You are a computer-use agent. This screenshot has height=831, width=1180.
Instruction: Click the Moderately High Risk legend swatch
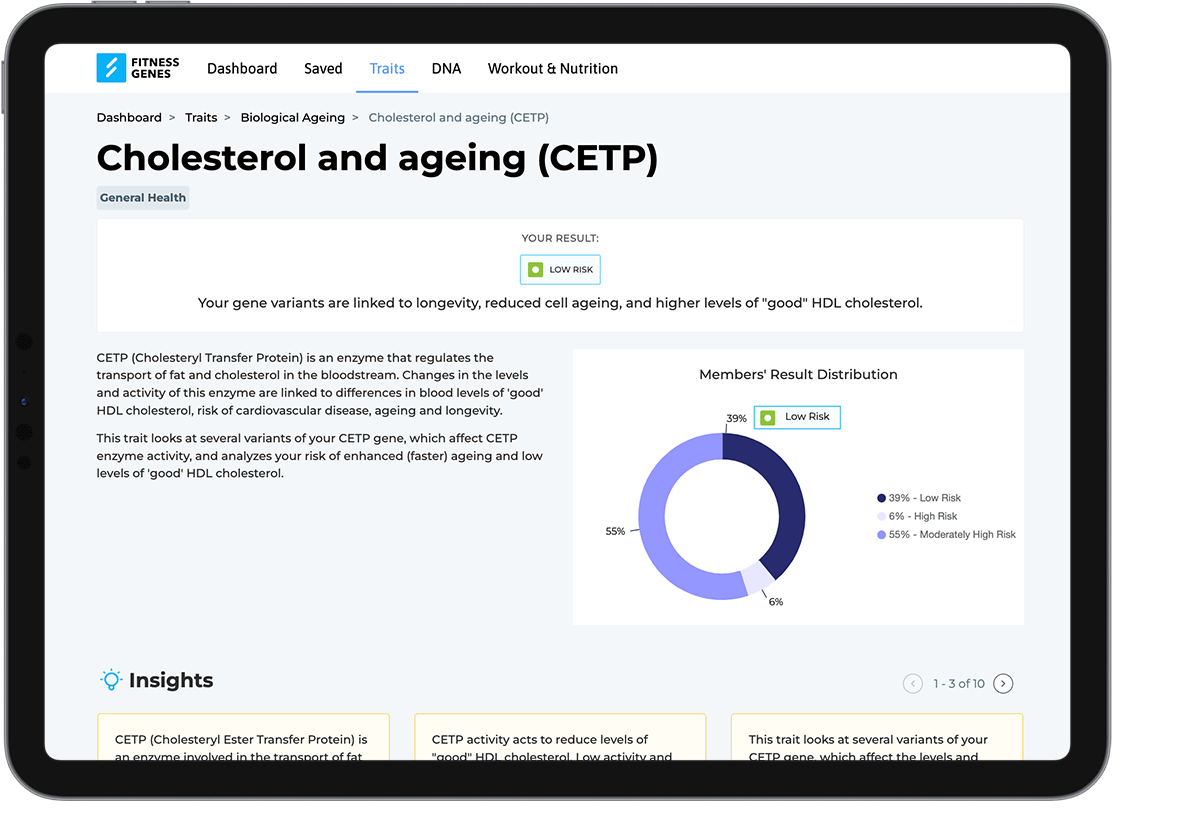click(x=881, y=535)
